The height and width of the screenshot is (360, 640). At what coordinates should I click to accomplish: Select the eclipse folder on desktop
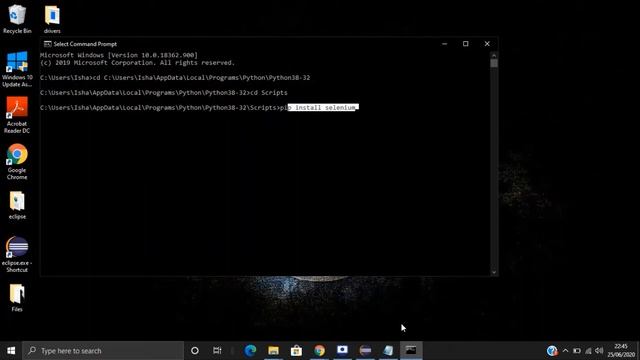[17, 205]
